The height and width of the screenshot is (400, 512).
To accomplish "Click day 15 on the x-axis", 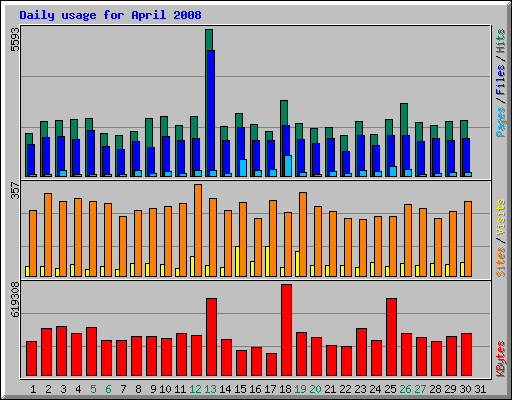I will [x=240, y=389].
